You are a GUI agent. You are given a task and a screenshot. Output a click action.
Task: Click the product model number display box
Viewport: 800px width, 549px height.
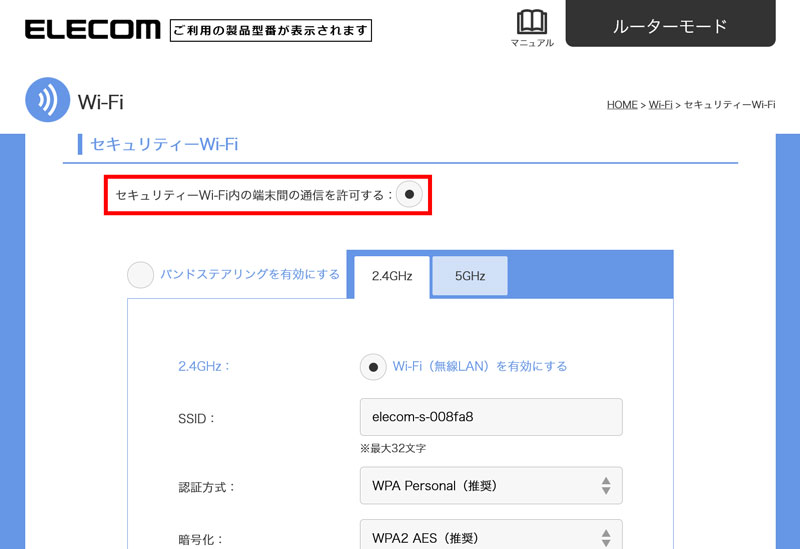pyautogui.click(x=270, y=30)
